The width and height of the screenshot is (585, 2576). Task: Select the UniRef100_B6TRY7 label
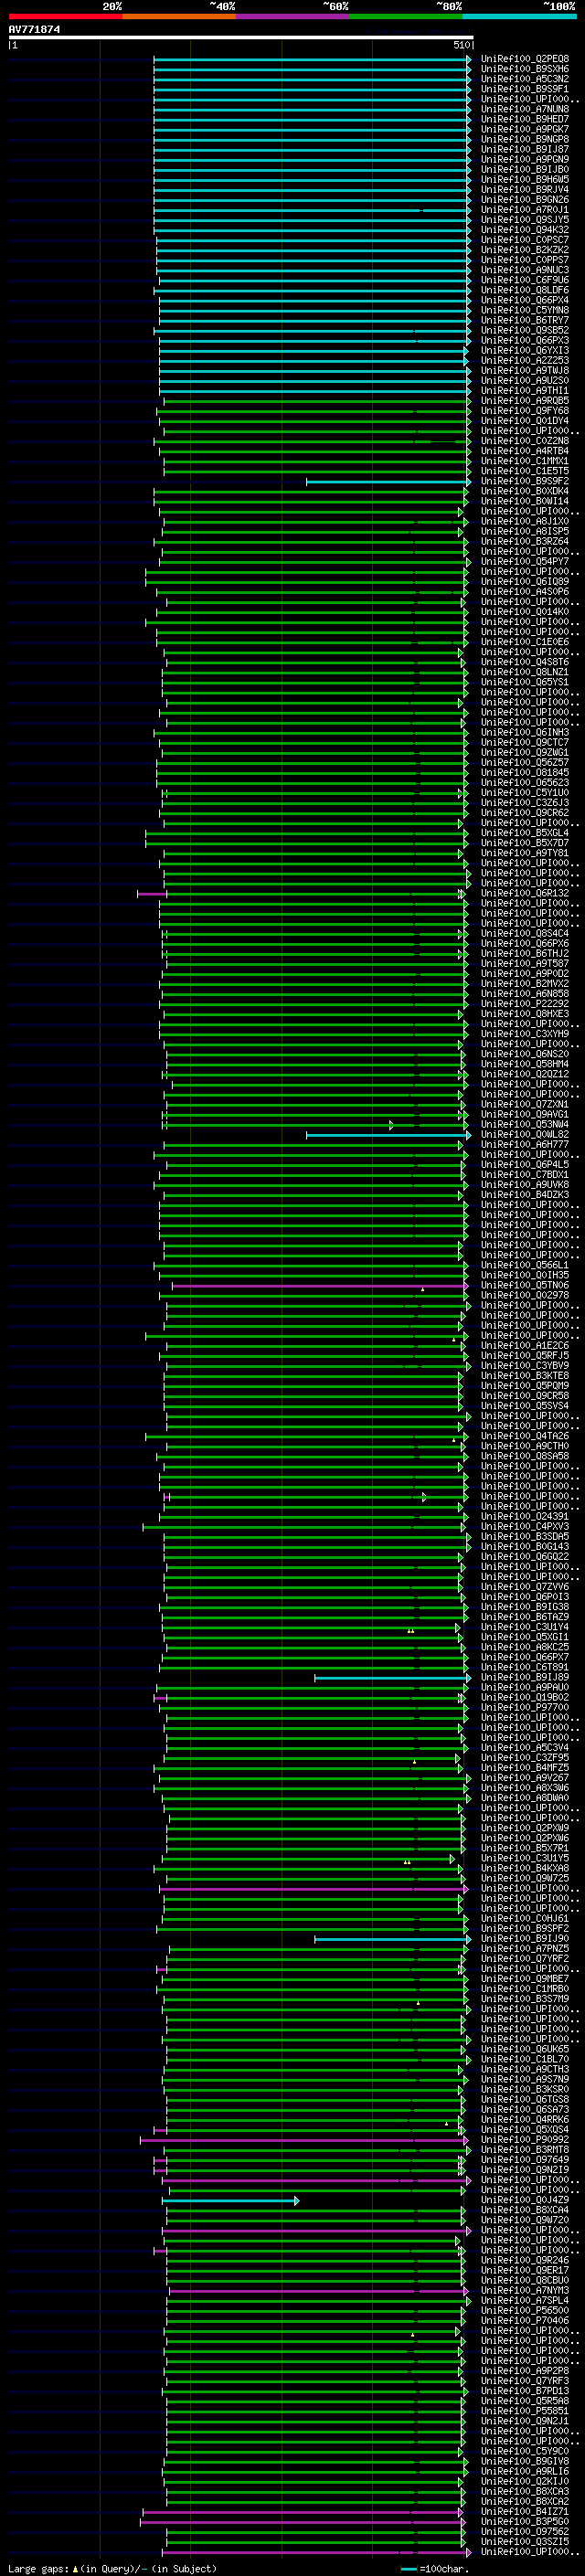tap(525, 320)
